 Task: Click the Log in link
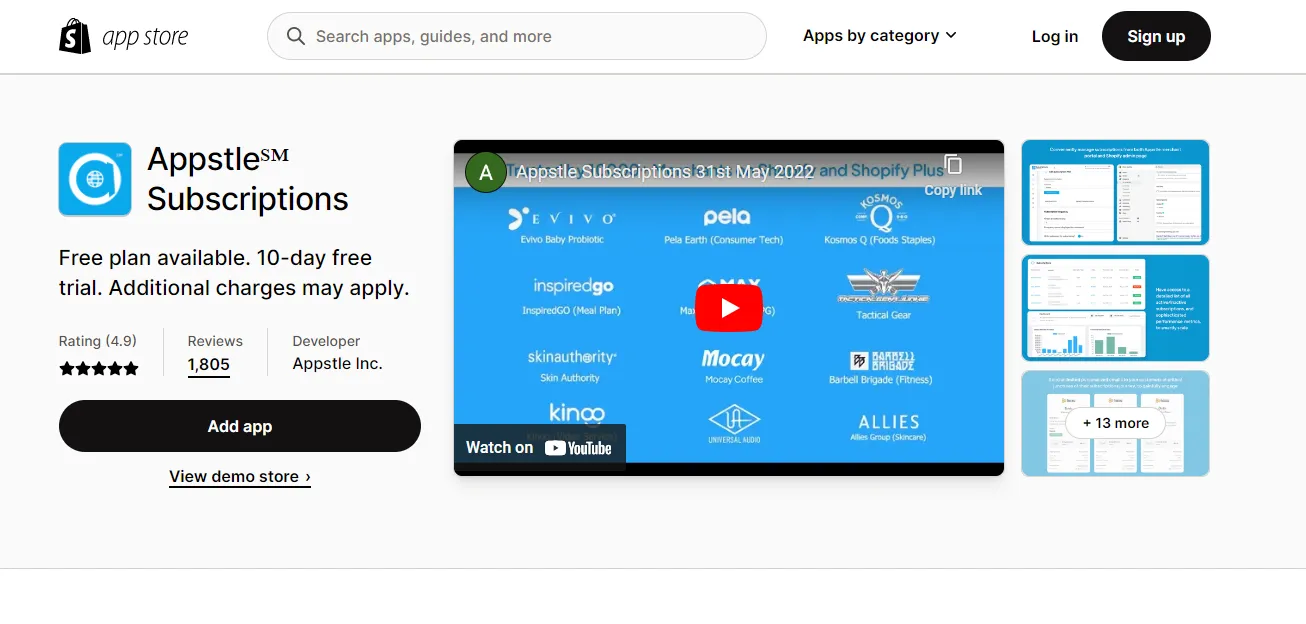1055,36
